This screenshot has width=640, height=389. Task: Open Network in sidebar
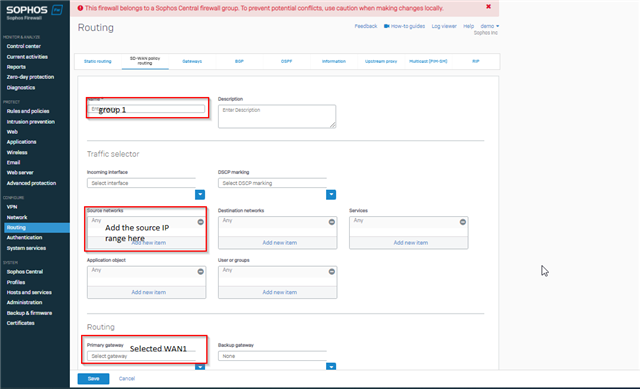[17, 217]
